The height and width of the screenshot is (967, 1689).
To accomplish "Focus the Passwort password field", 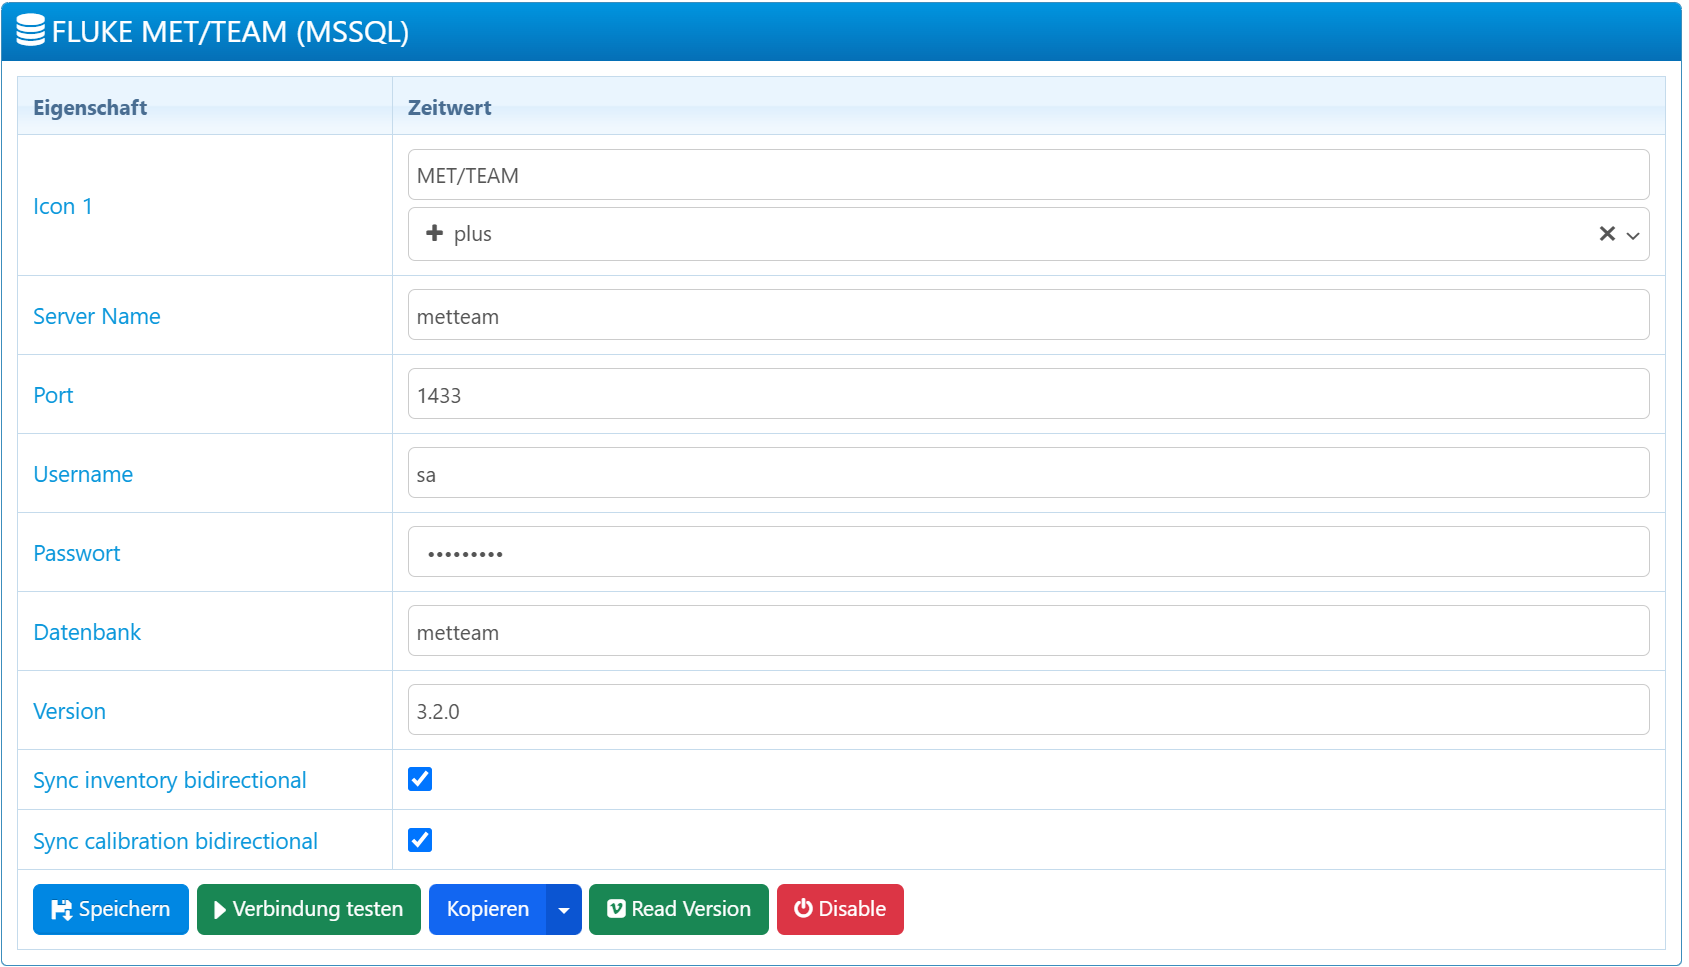I will pos(1028,552).
